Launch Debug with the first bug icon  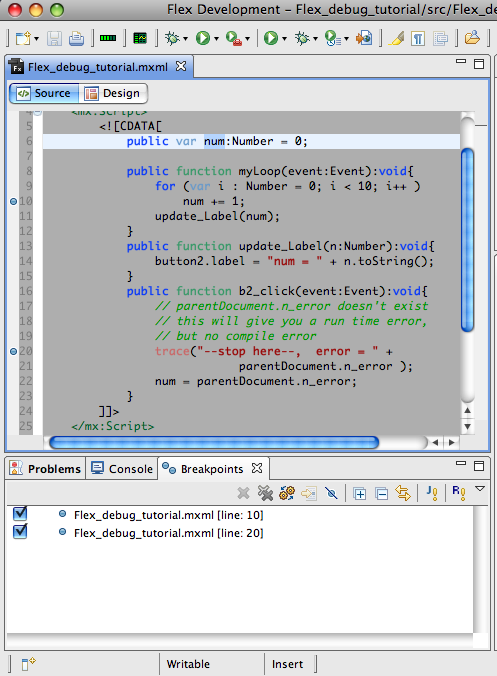(x=172, y=38)
